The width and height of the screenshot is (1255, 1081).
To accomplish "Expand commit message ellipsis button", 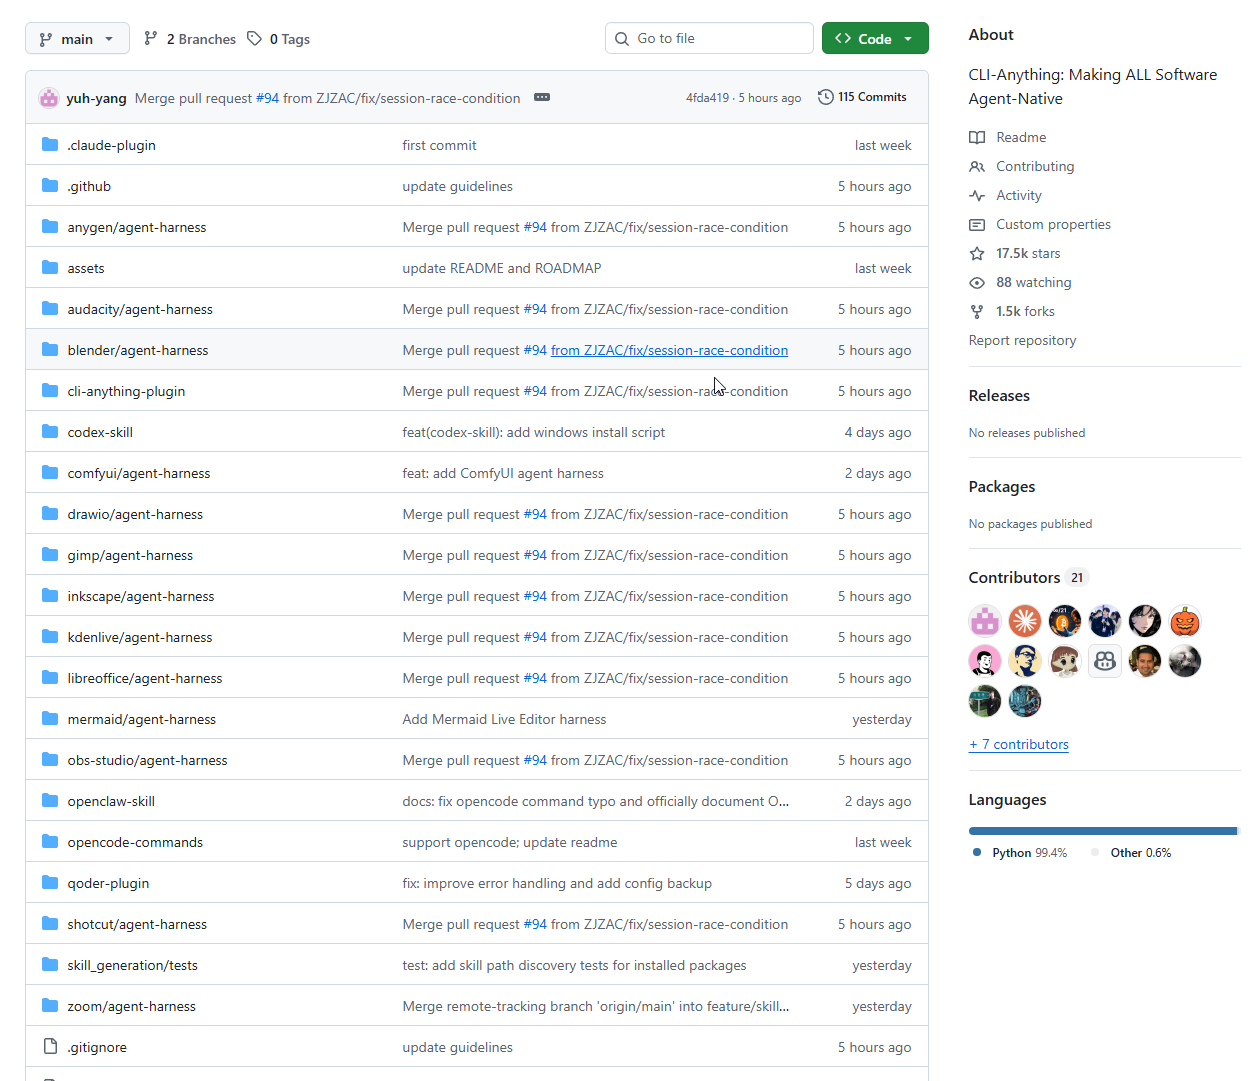I will click(542, 97).
